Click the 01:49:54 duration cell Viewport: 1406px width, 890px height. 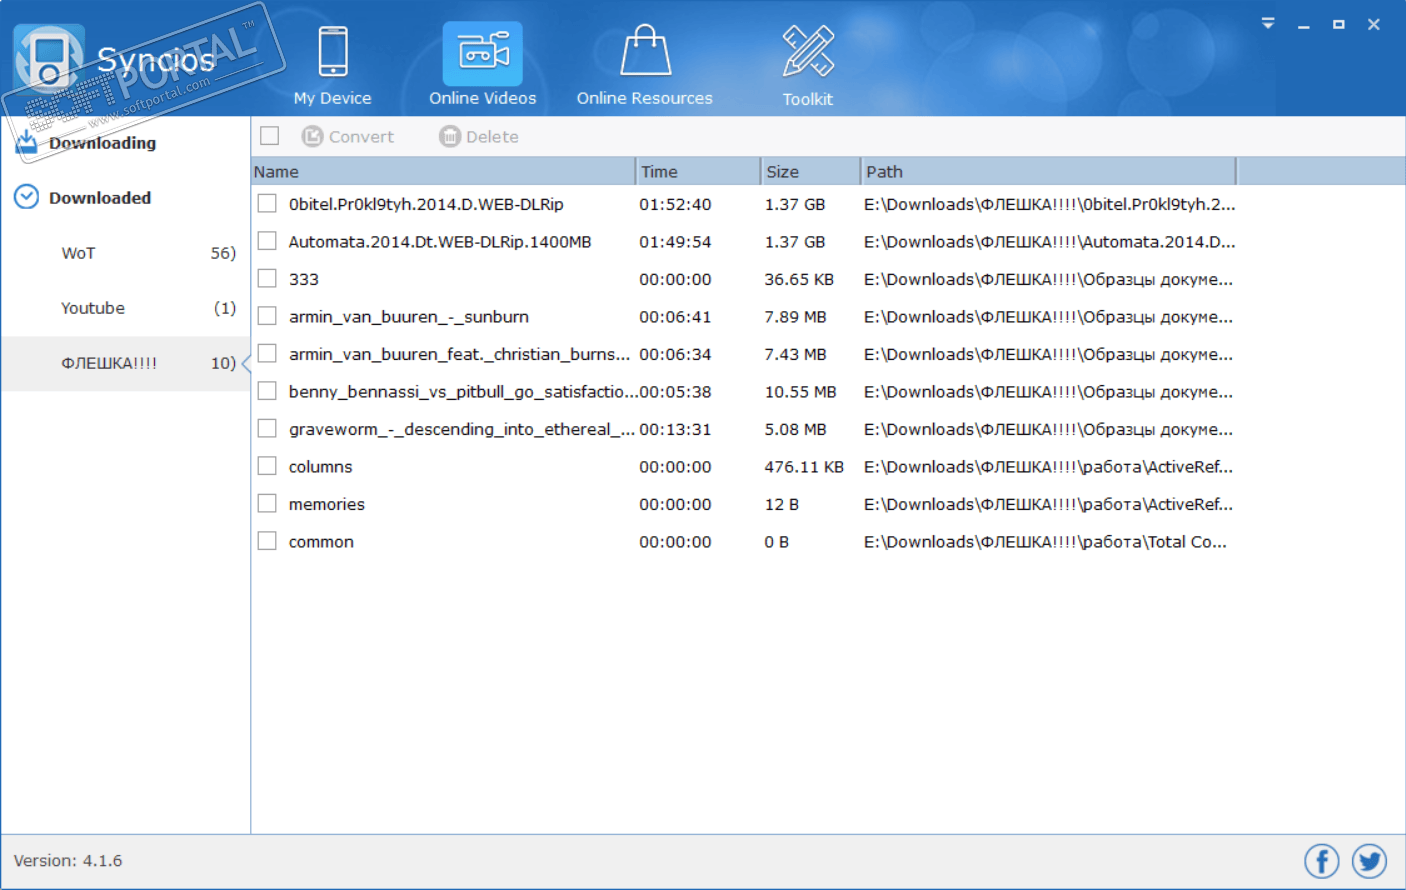click(x=676, y=242)
